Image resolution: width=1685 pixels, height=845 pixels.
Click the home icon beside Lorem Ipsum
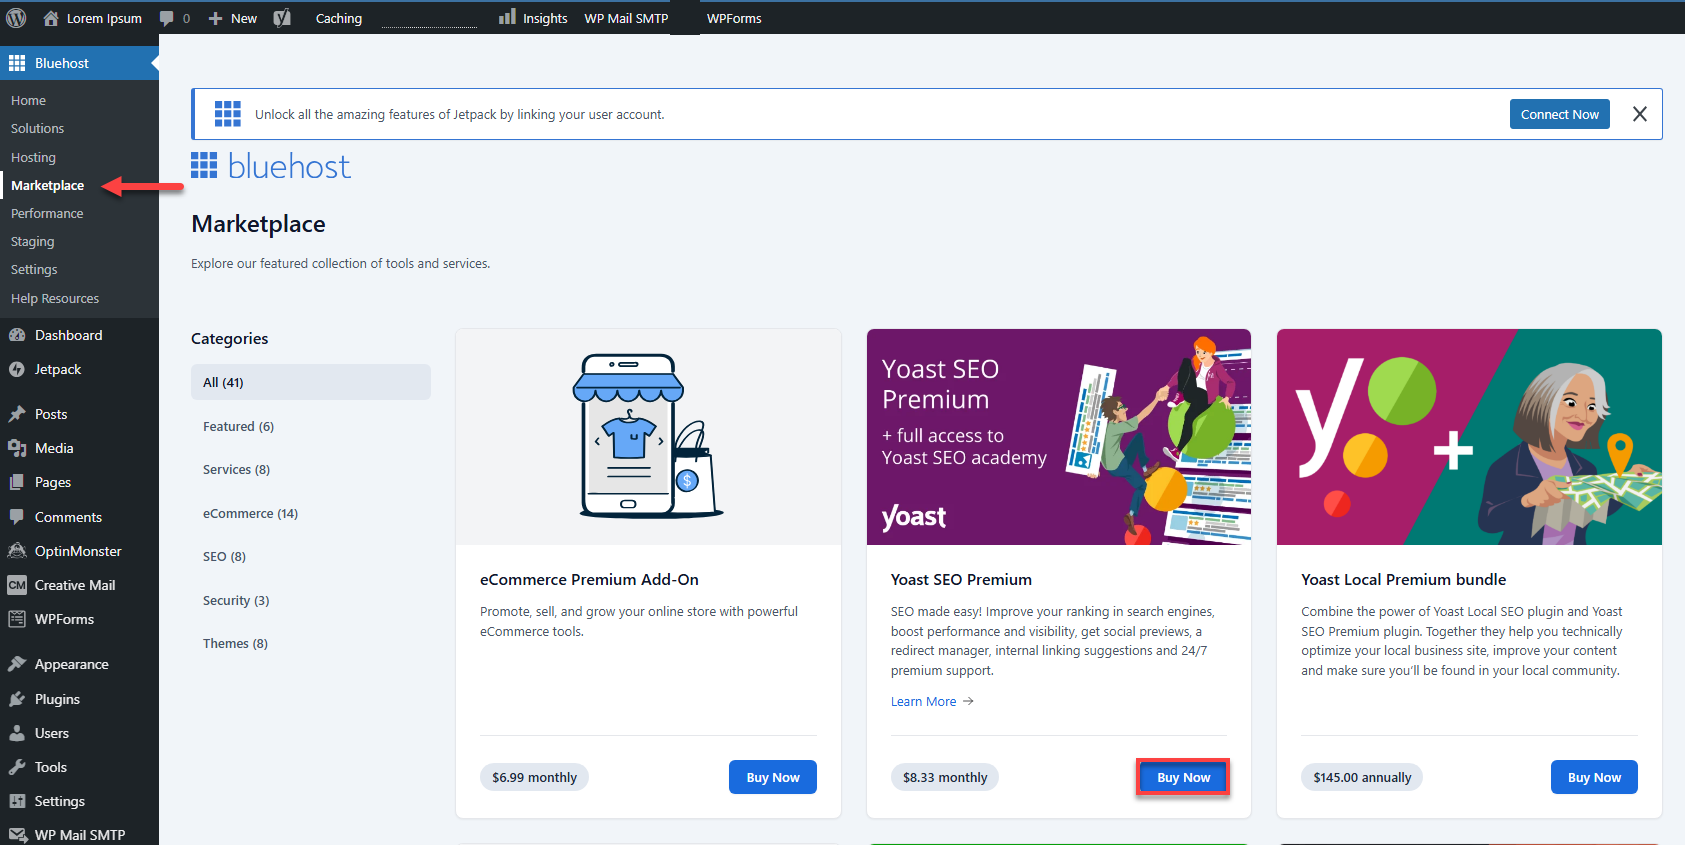(x=51, y=18)
